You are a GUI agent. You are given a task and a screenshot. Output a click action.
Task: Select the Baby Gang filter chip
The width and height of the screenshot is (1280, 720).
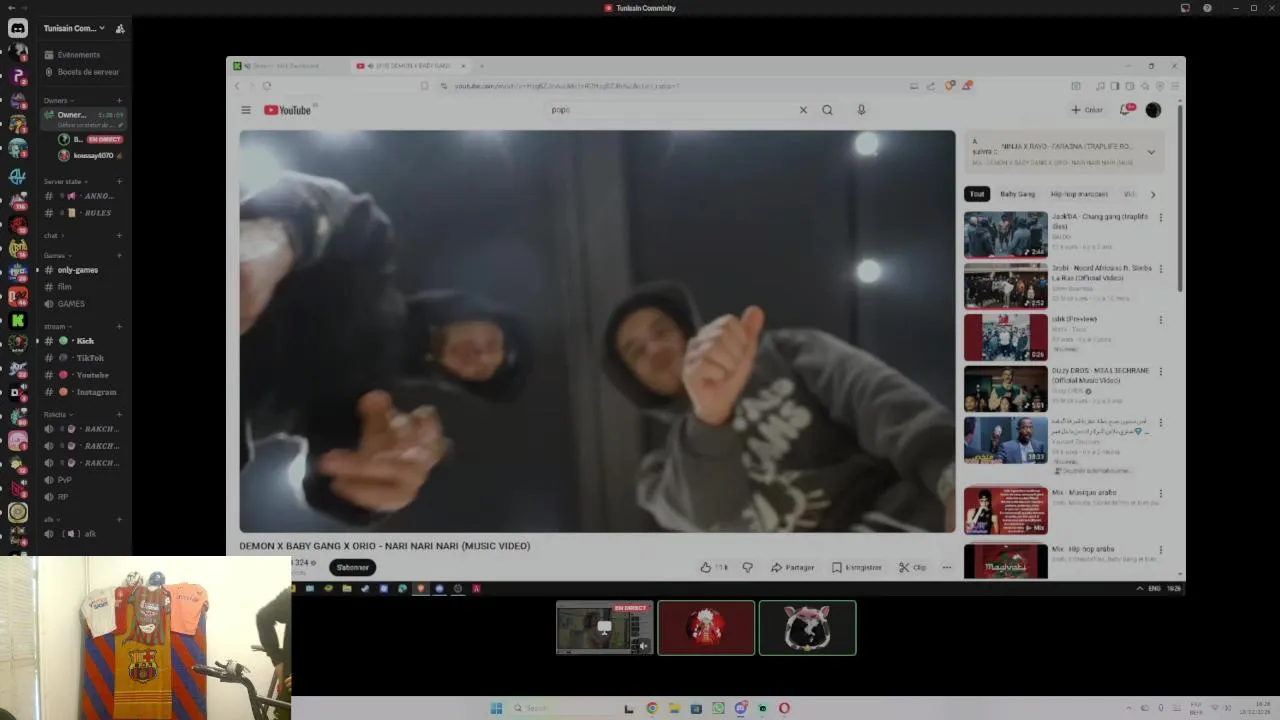[1017, 194]
